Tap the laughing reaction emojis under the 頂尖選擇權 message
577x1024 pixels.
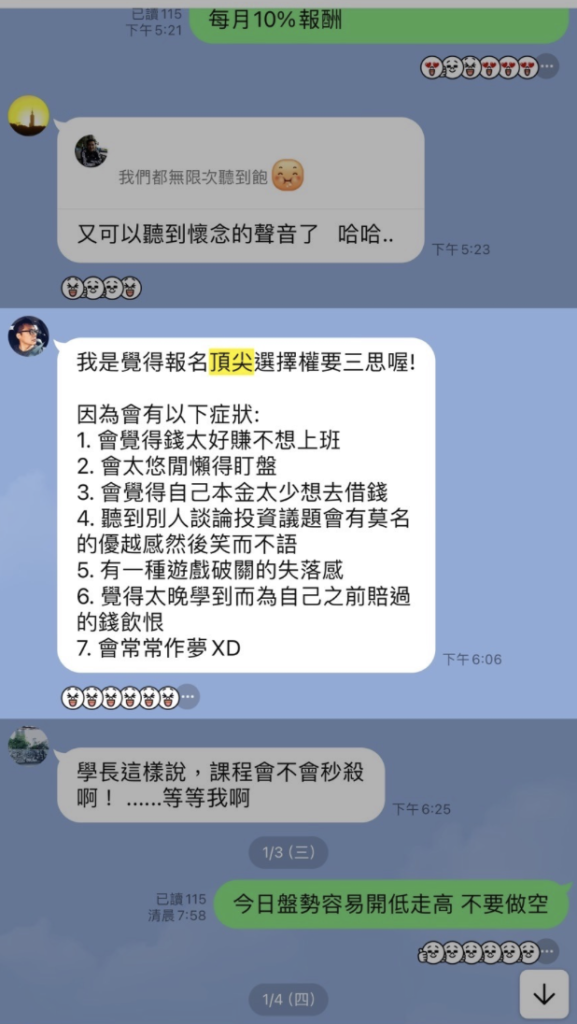click(x=120, y=697)
